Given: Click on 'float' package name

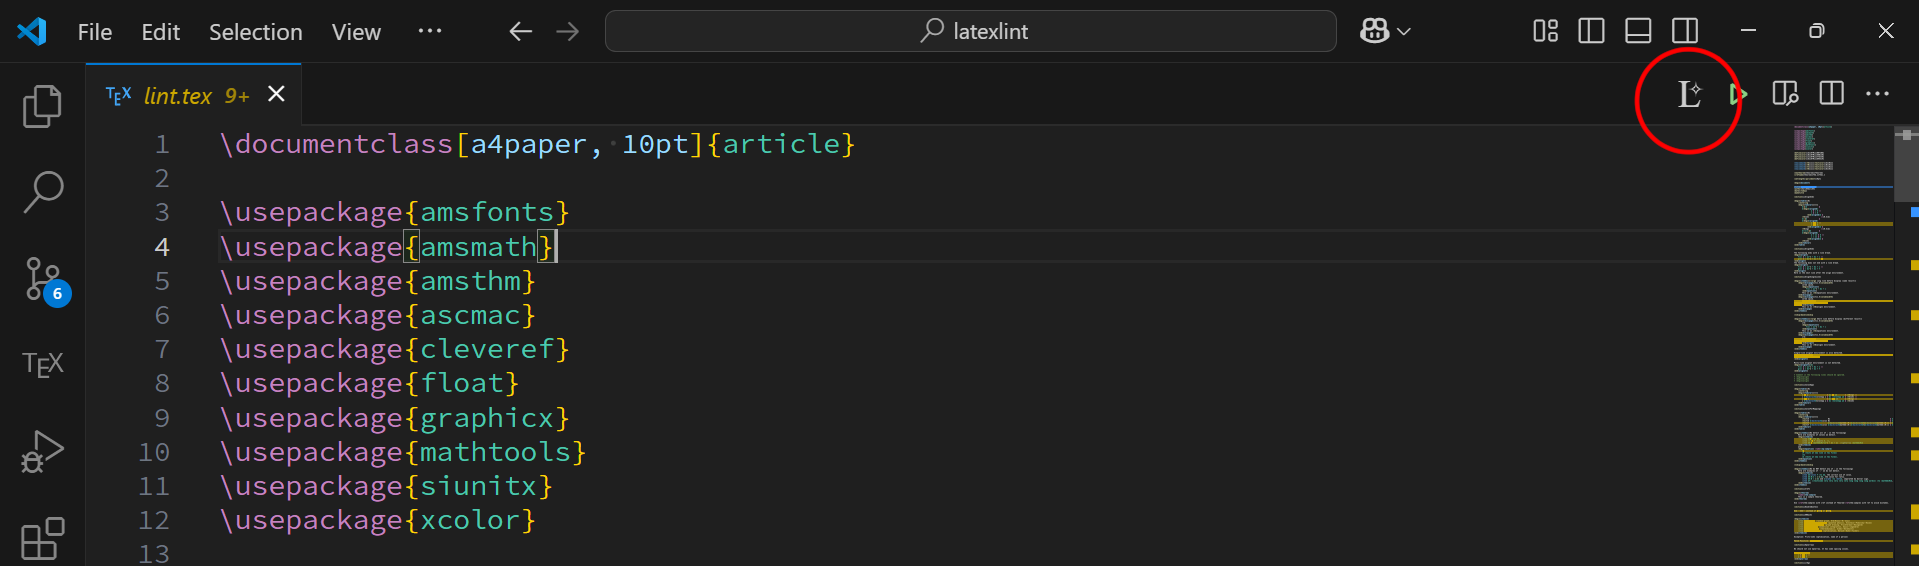Looking at the screenshot, I should pyautogui.click(x=462, y=383).
